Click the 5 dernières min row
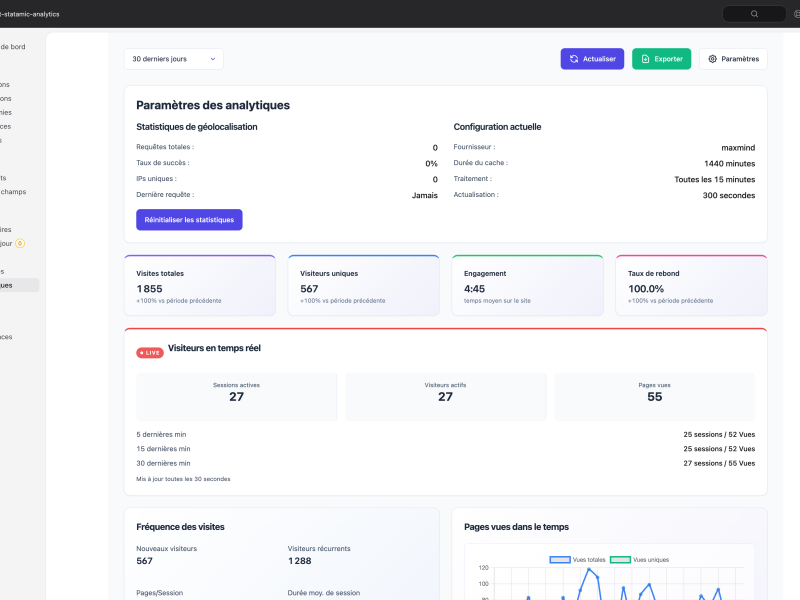The image size is (800, 600). click(x=445, y=434)
